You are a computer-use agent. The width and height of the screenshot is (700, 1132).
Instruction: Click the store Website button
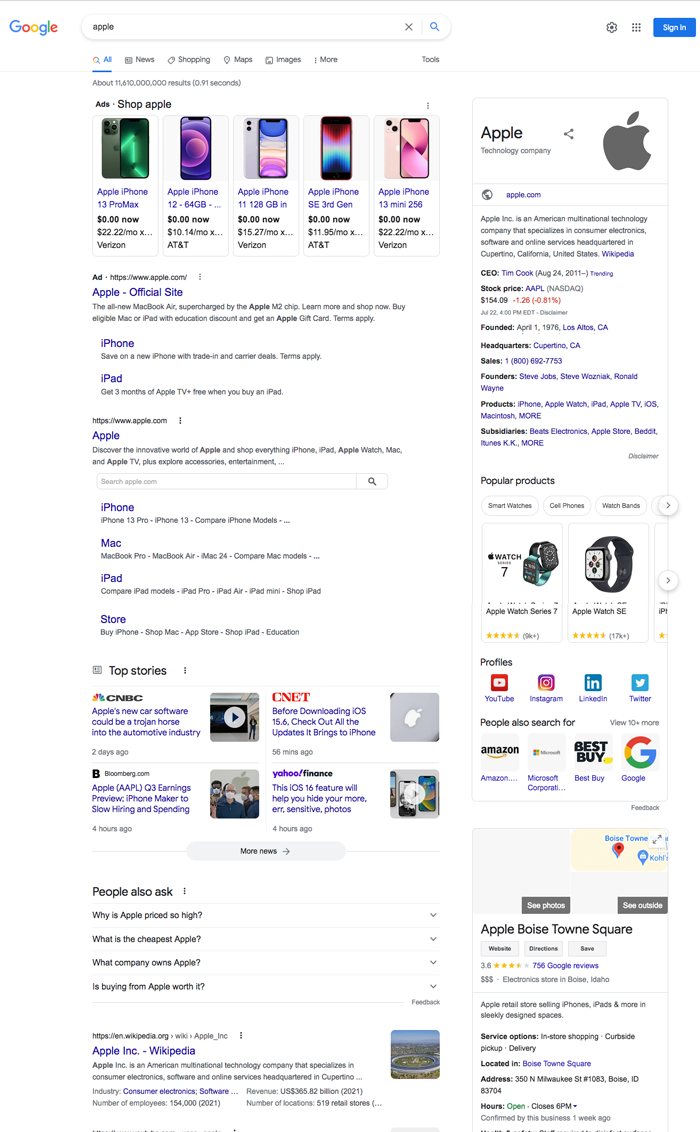click(499, 949)
